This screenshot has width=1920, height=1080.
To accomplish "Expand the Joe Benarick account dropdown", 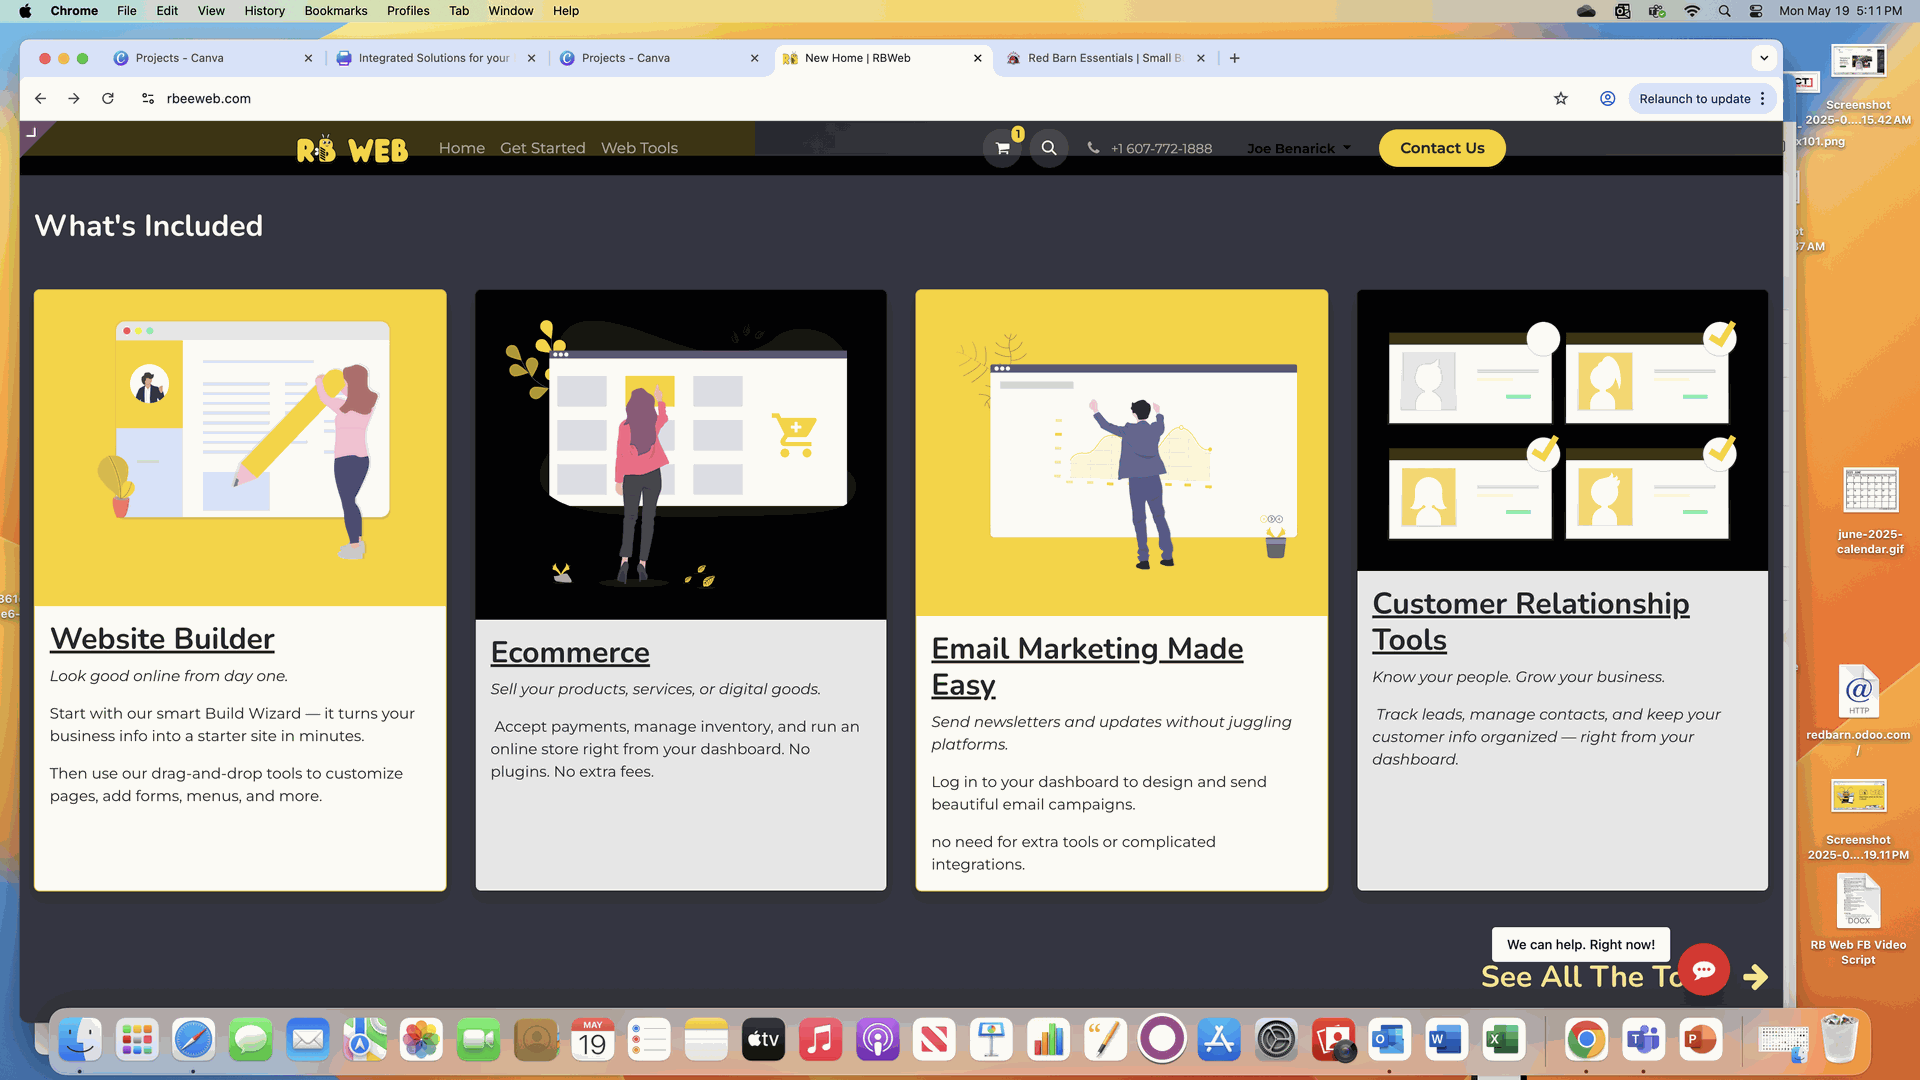I will [1298, 148].
